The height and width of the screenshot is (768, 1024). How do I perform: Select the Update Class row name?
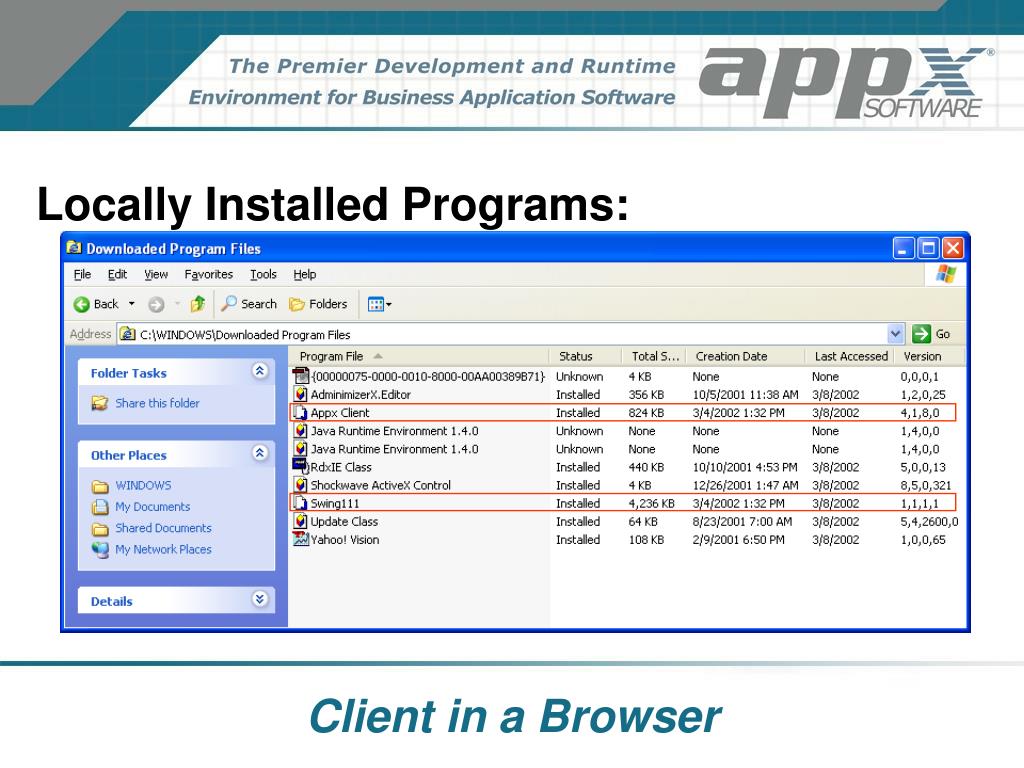[344, 522]
